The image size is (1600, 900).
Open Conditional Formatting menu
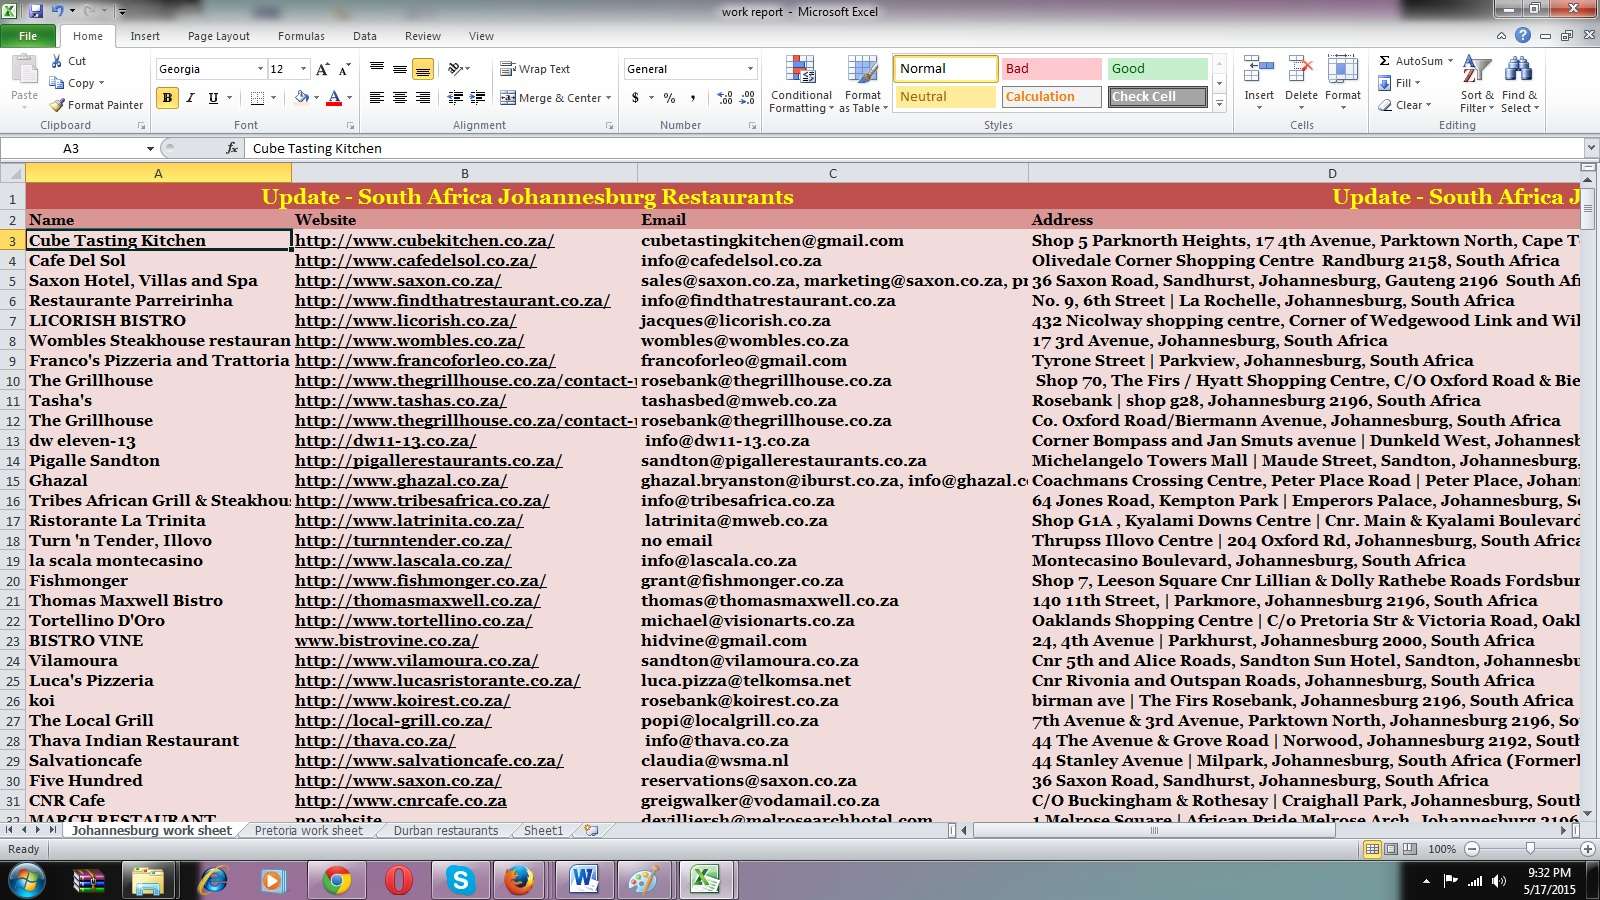pyautogui.click(x=801, y=84)
